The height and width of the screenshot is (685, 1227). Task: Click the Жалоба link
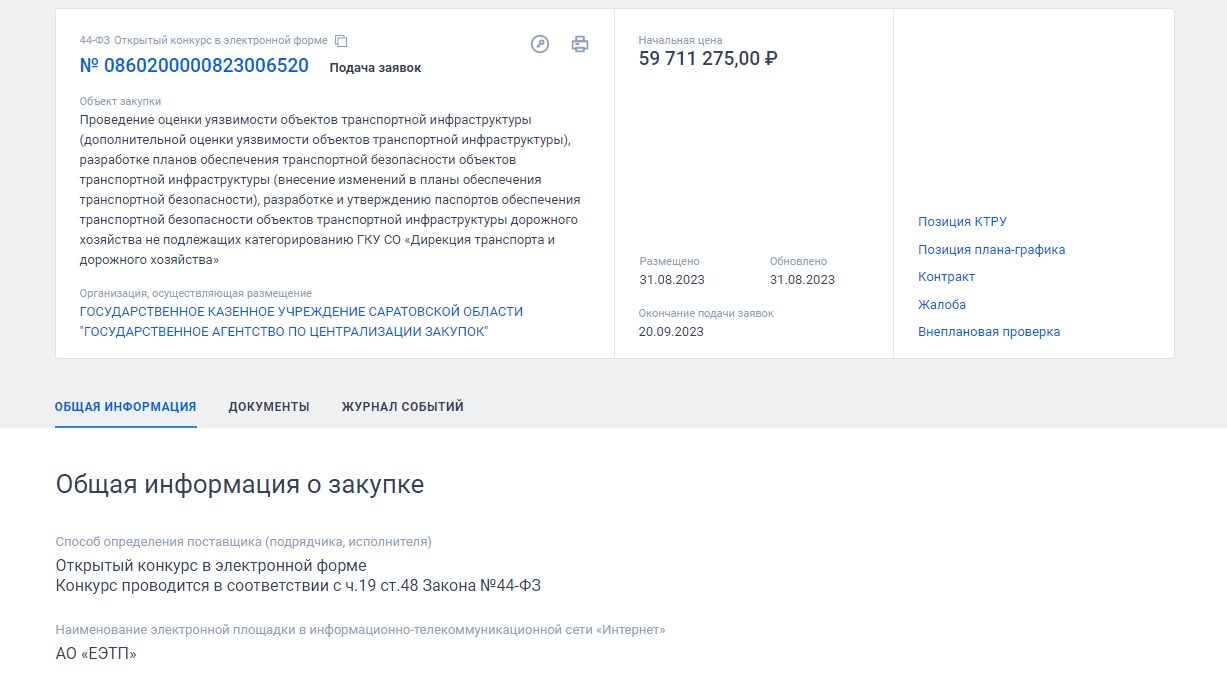click(942, 305)
